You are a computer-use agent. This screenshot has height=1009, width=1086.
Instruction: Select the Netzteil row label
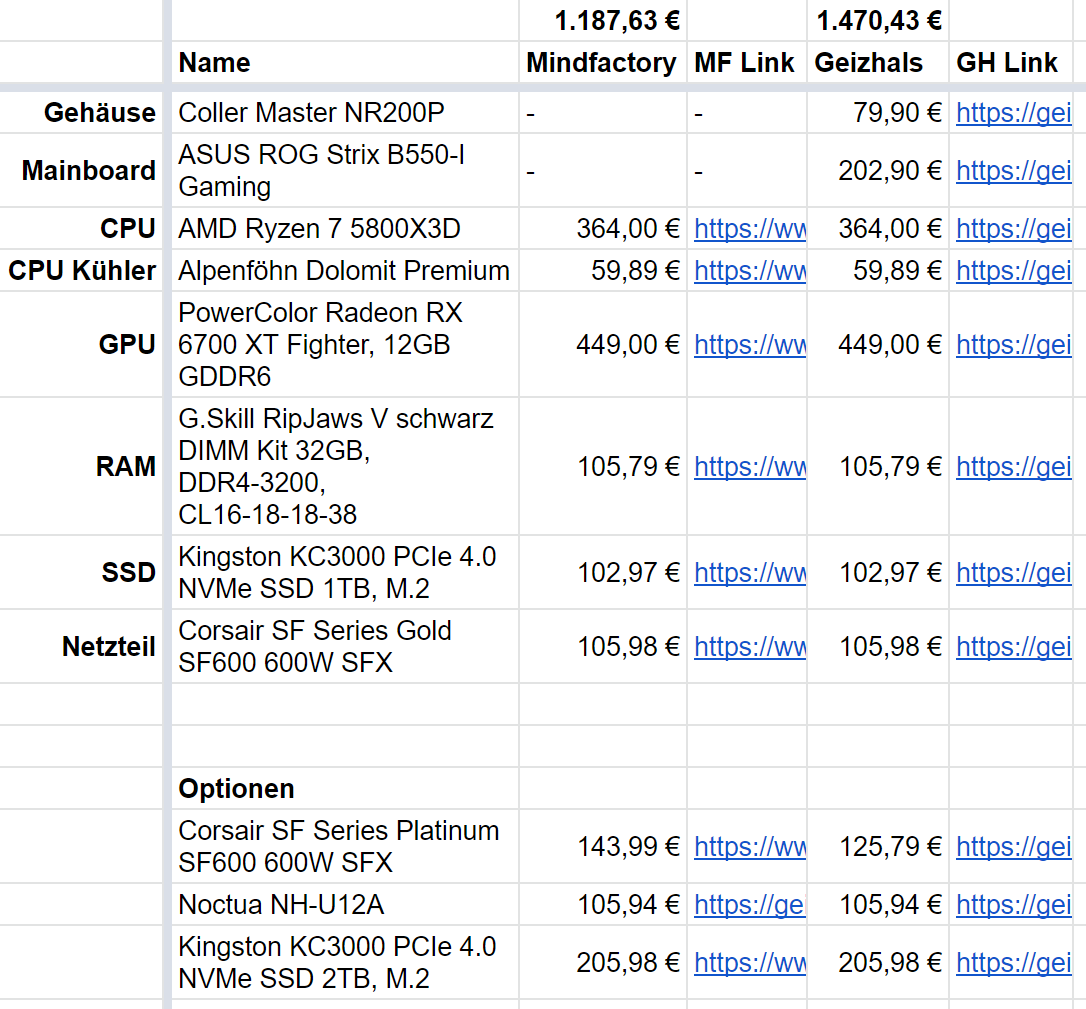tap(81, 648)
